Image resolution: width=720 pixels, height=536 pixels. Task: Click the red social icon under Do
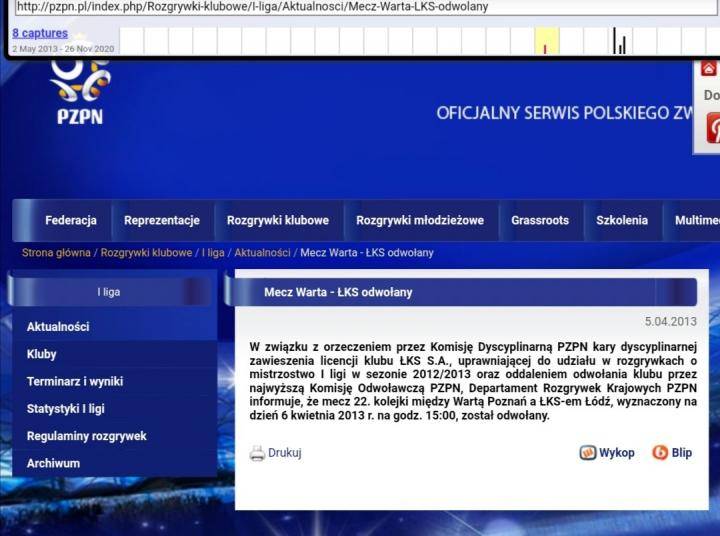click(713, 128)
